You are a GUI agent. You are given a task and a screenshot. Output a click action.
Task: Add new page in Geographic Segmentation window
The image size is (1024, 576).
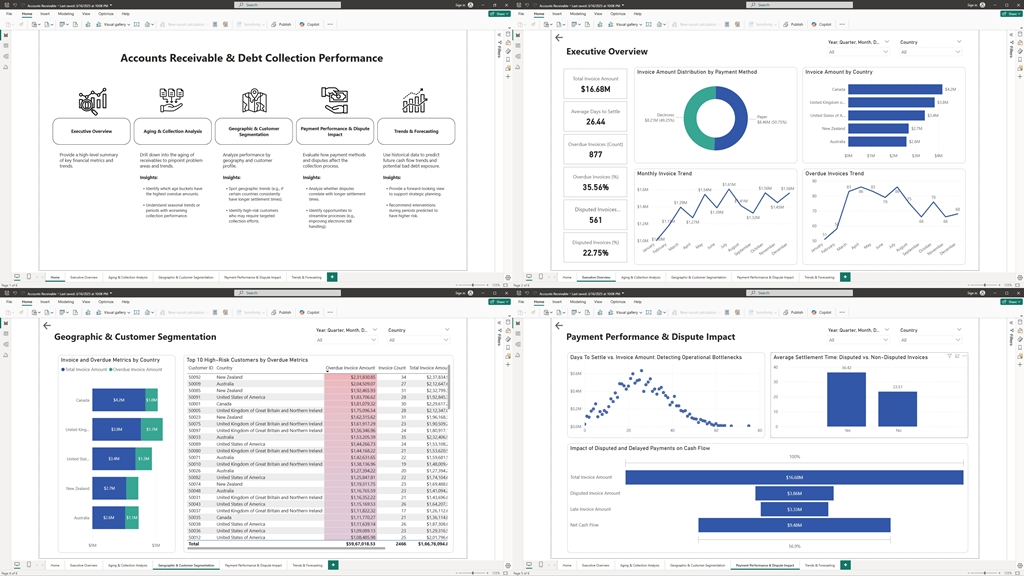[x=333, y=565]
